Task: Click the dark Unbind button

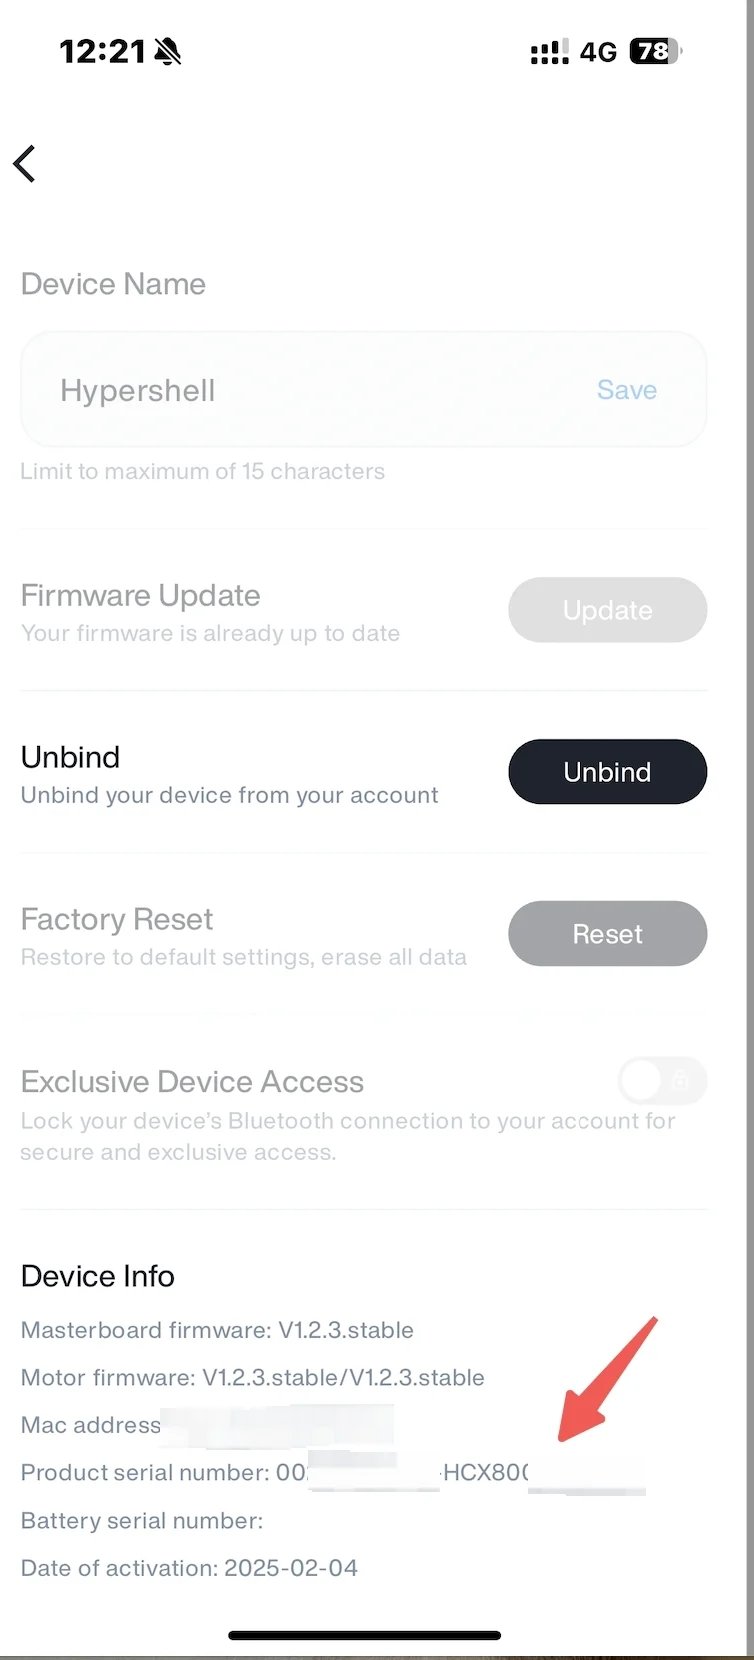Action: tap(608, 772)
